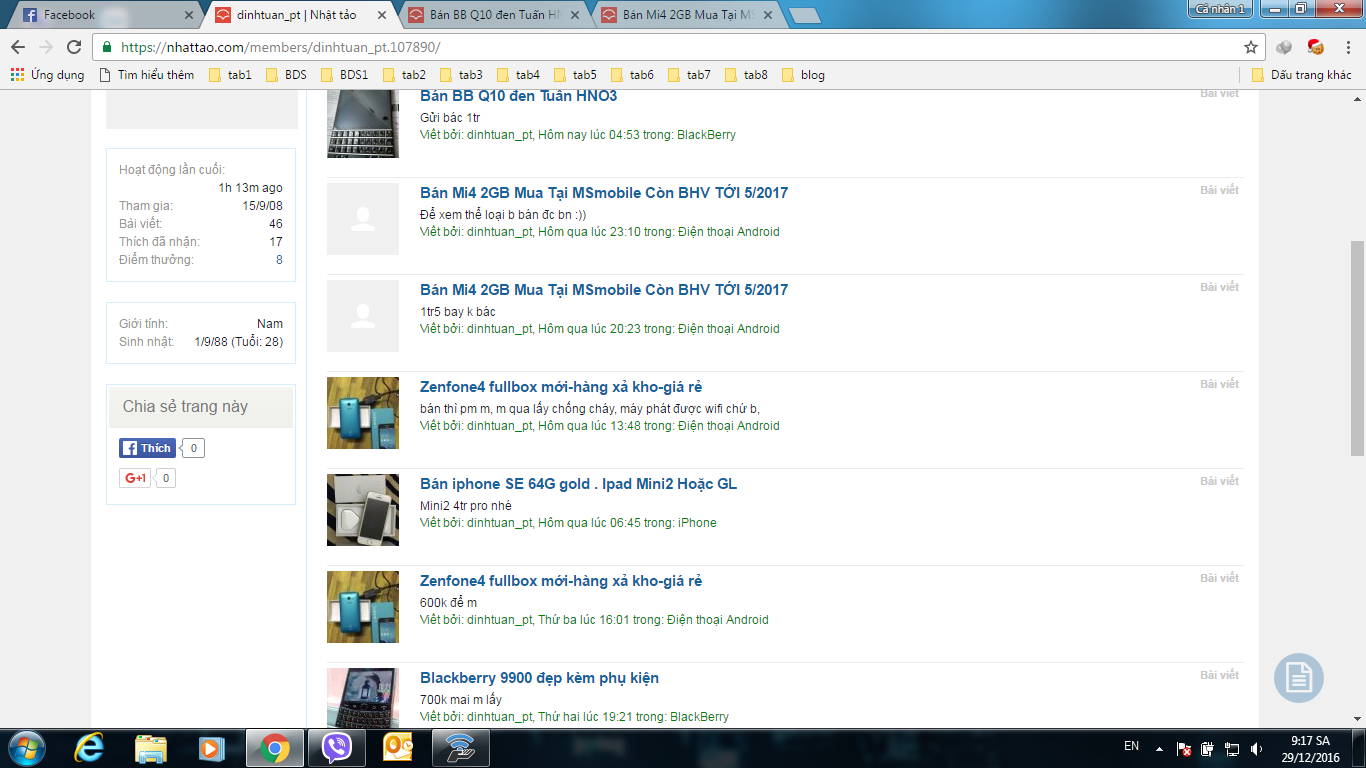
Task: Click the Zenfone4 post thumbnail image
Action: [x=363, y=413]
